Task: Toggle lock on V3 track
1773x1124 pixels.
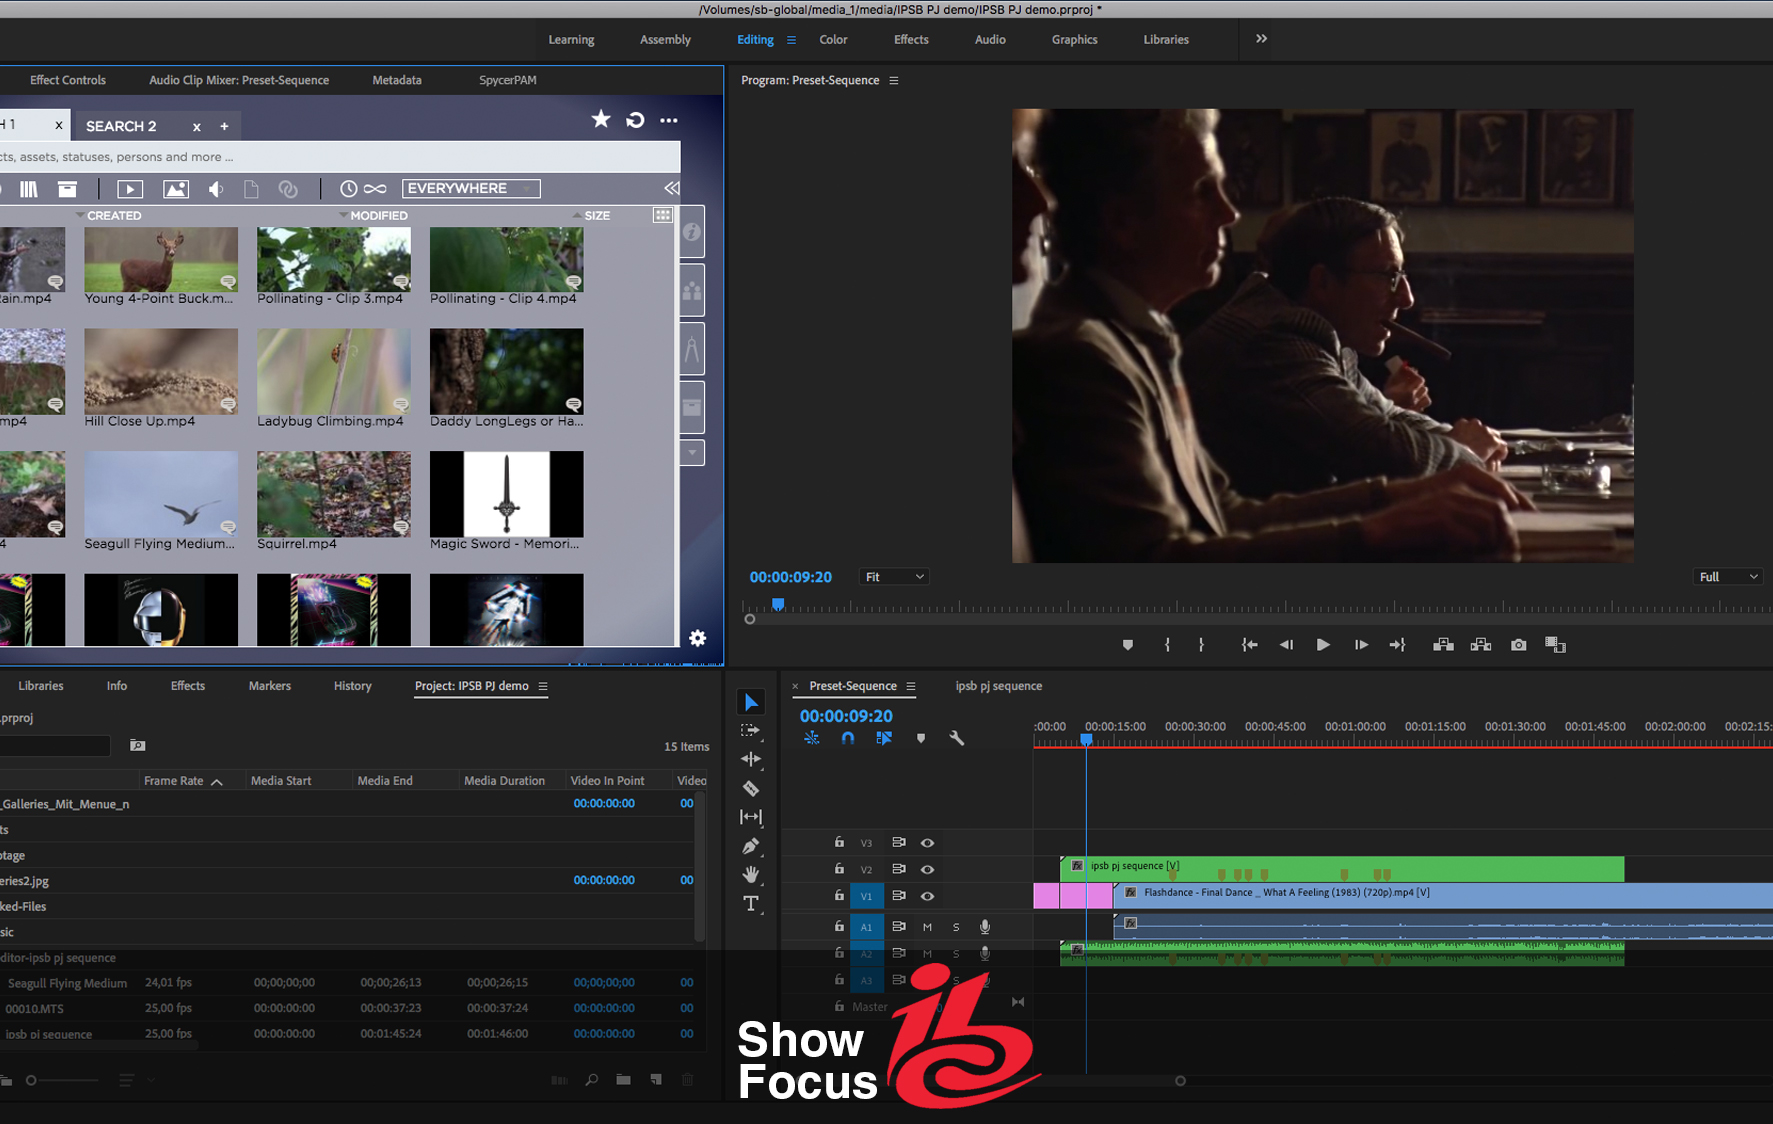Action: [839, 842]
